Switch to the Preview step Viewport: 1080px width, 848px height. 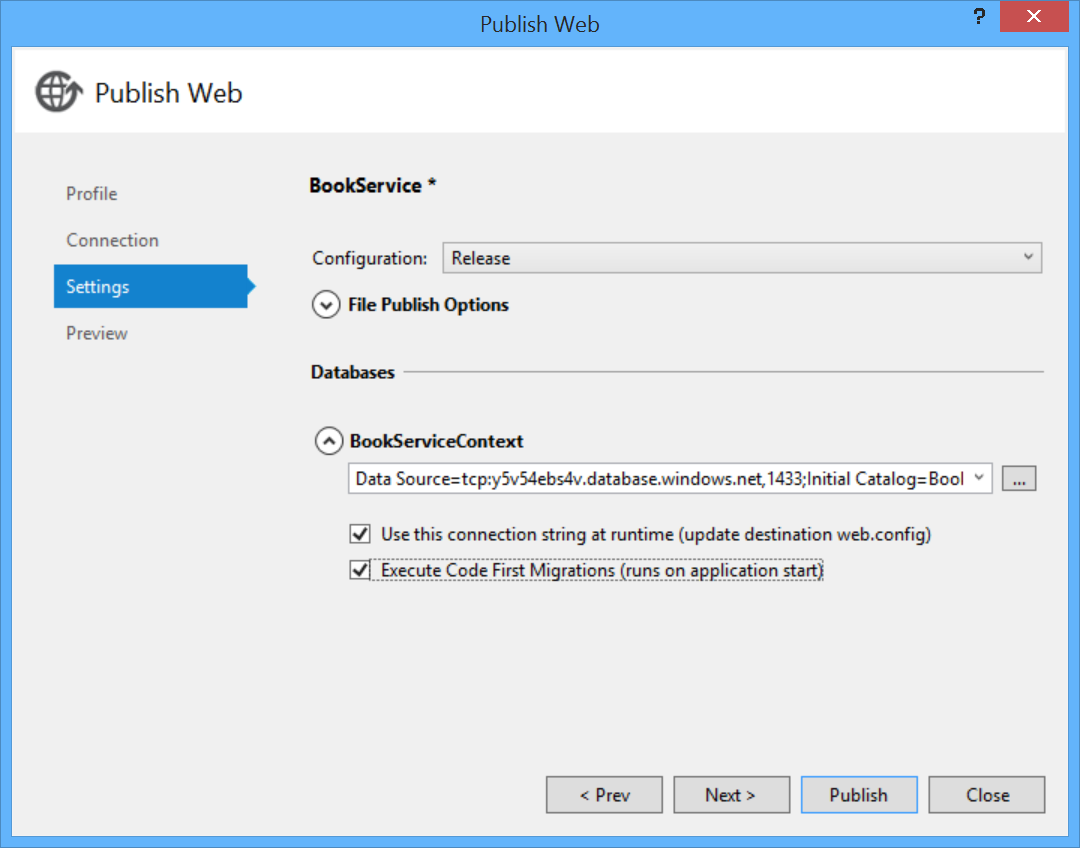coord(96,333)
